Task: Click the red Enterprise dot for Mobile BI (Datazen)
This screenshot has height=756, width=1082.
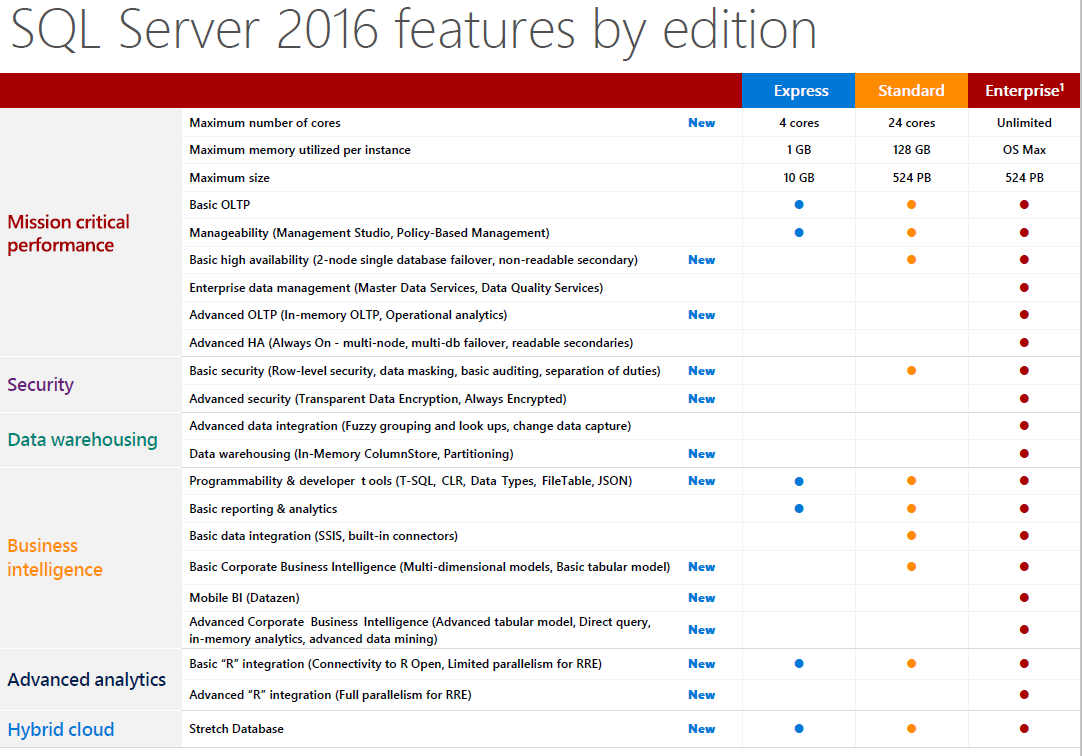Action: tap(1023, 597)
